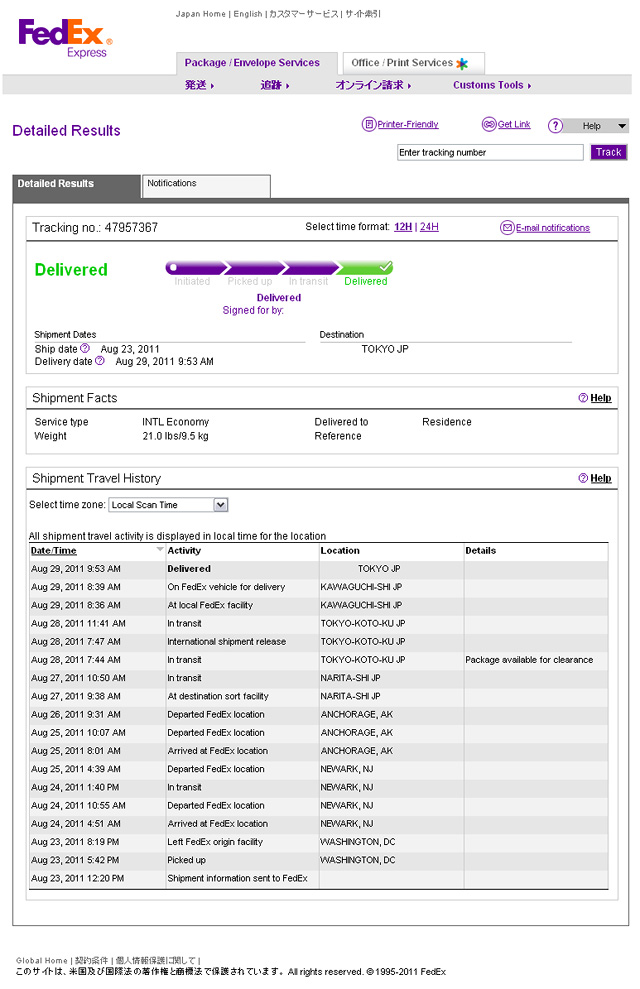The image size is (640, 989).
Task: Click the Activity column header
Action: coord(184,551)
